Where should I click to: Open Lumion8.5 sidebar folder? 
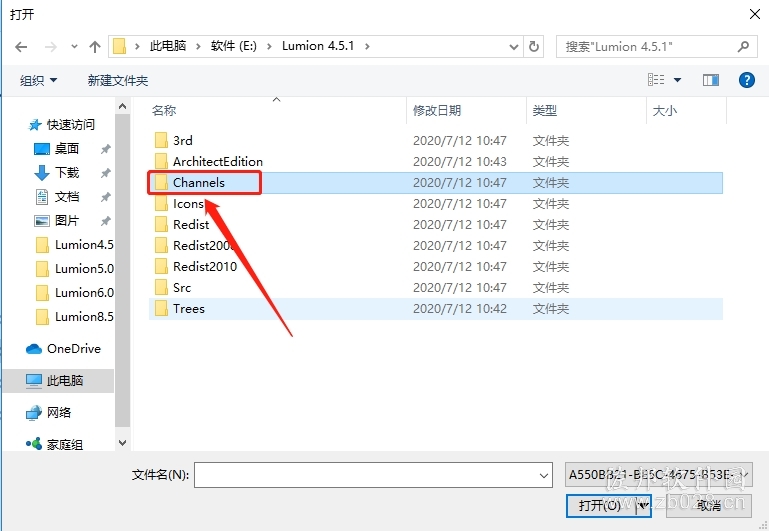click(75, 317)
